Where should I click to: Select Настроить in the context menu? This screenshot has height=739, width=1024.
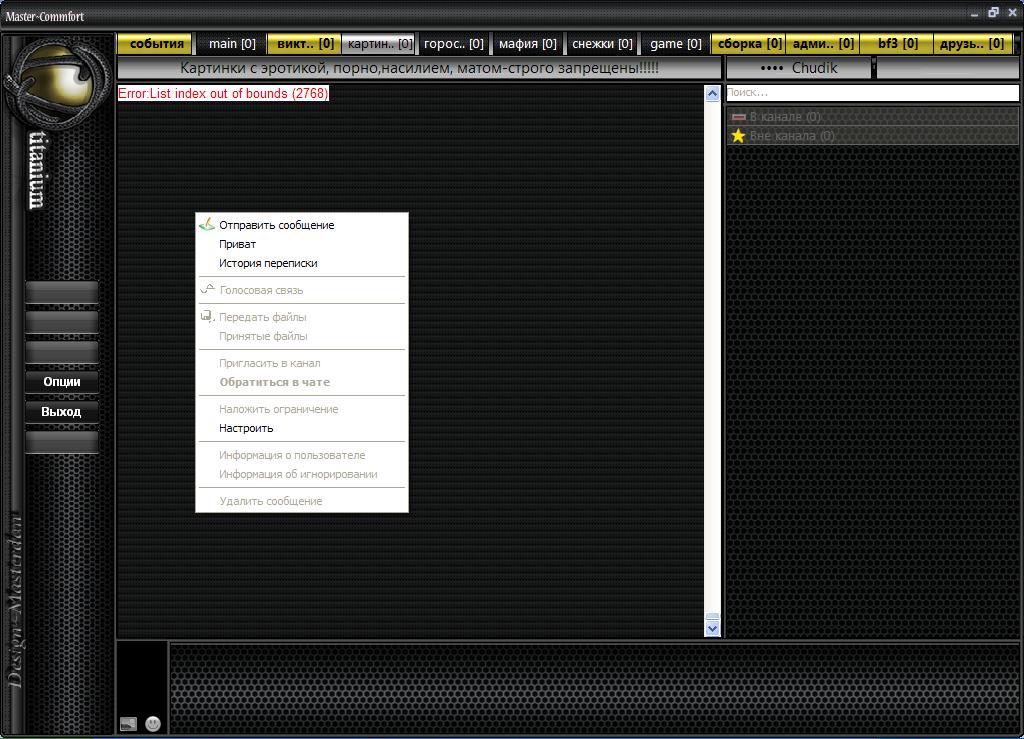click(x=246, y=428)
